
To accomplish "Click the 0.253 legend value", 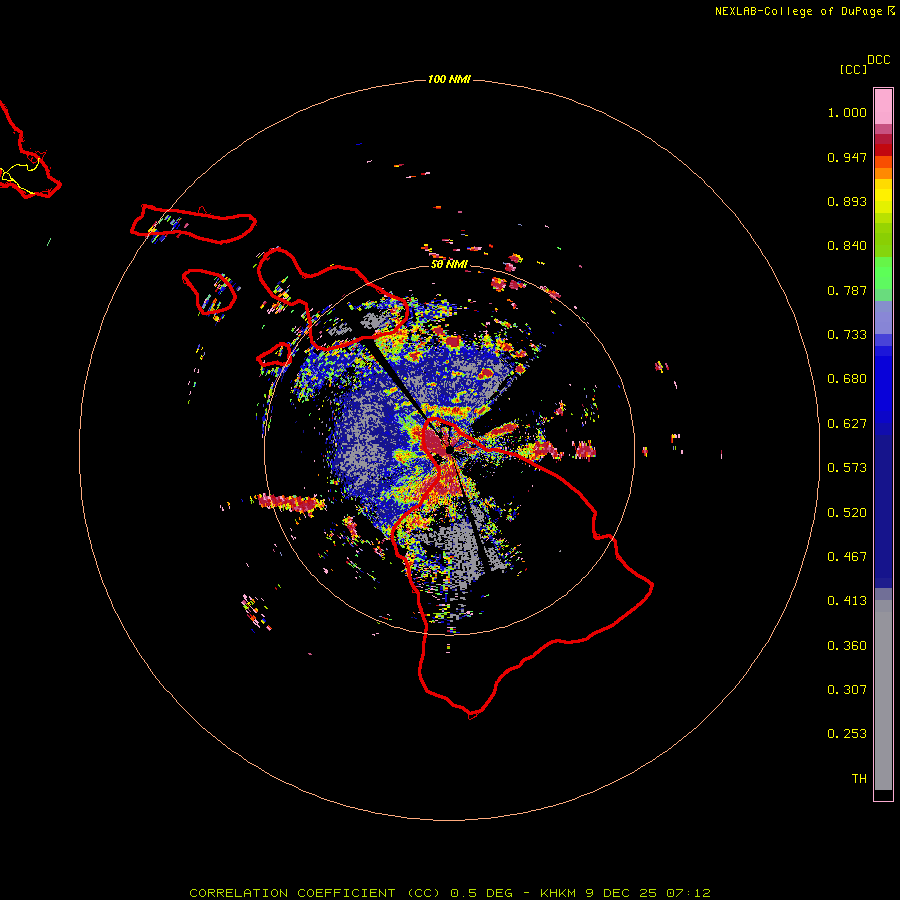I will [847, 734].
